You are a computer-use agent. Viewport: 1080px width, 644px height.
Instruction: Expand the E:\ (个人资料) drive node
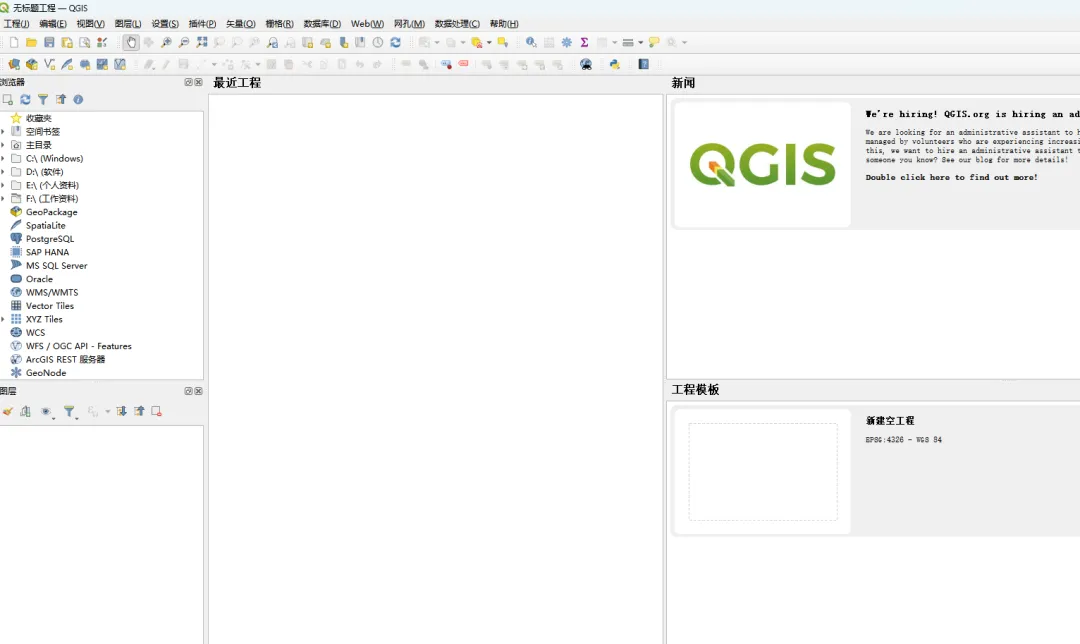[3, 185]
